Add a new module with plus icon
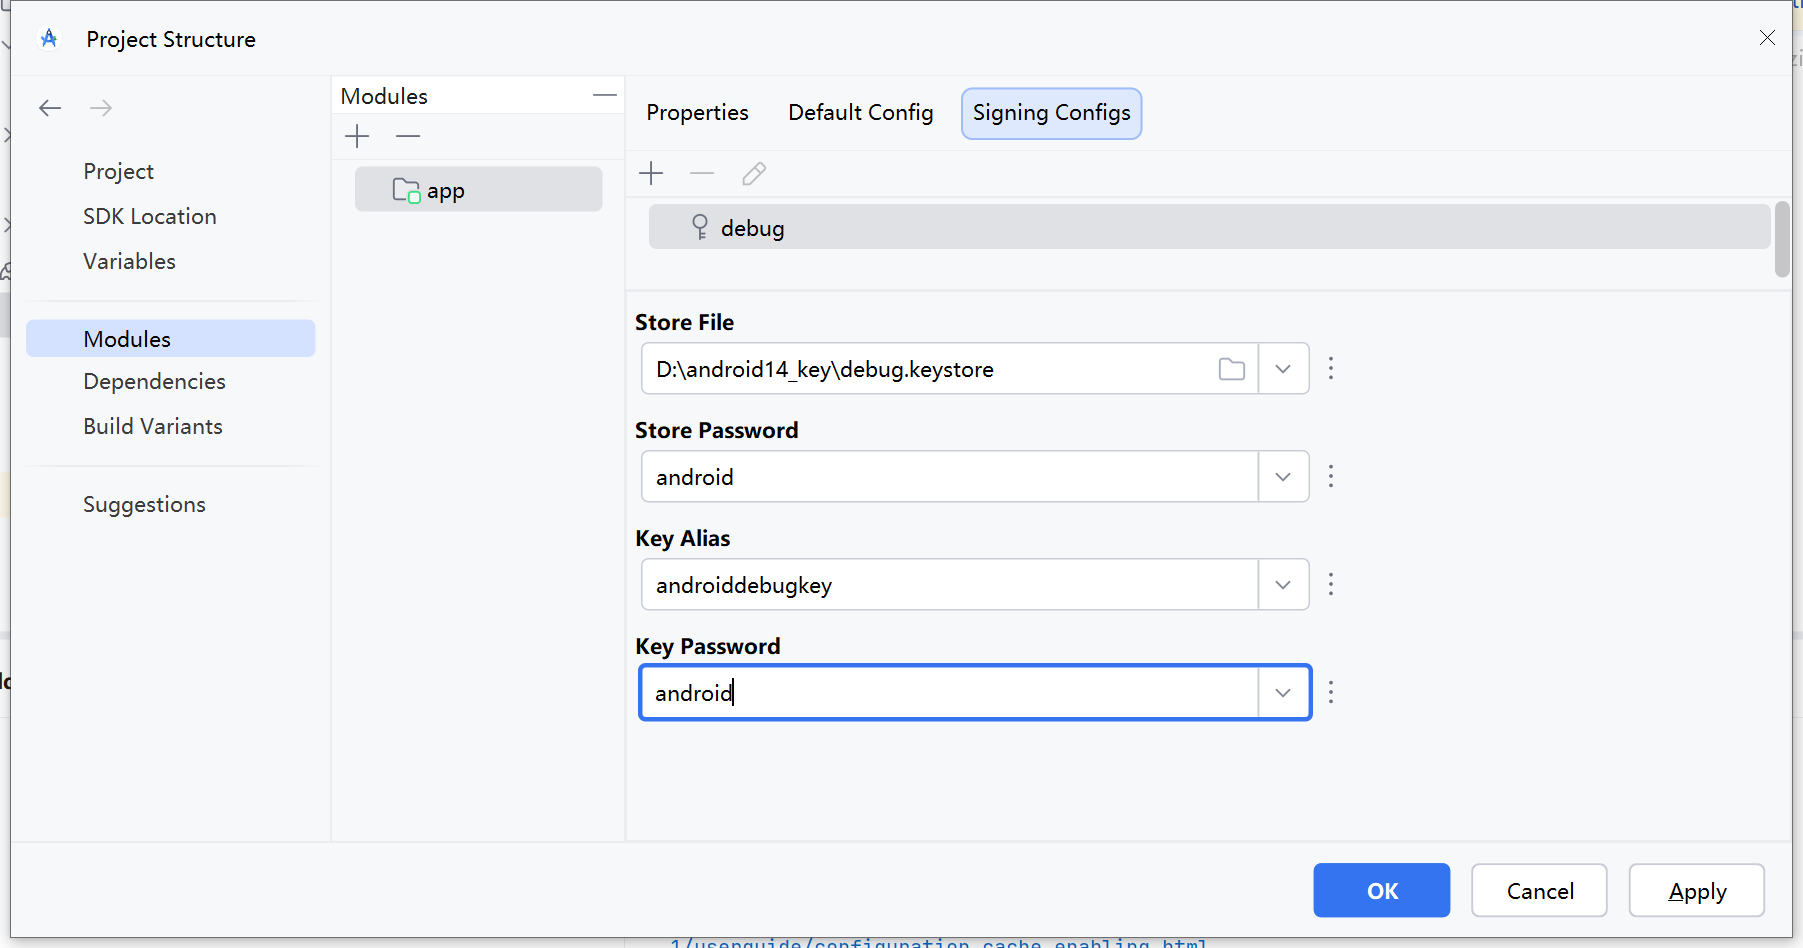 (x=357, y=136)
